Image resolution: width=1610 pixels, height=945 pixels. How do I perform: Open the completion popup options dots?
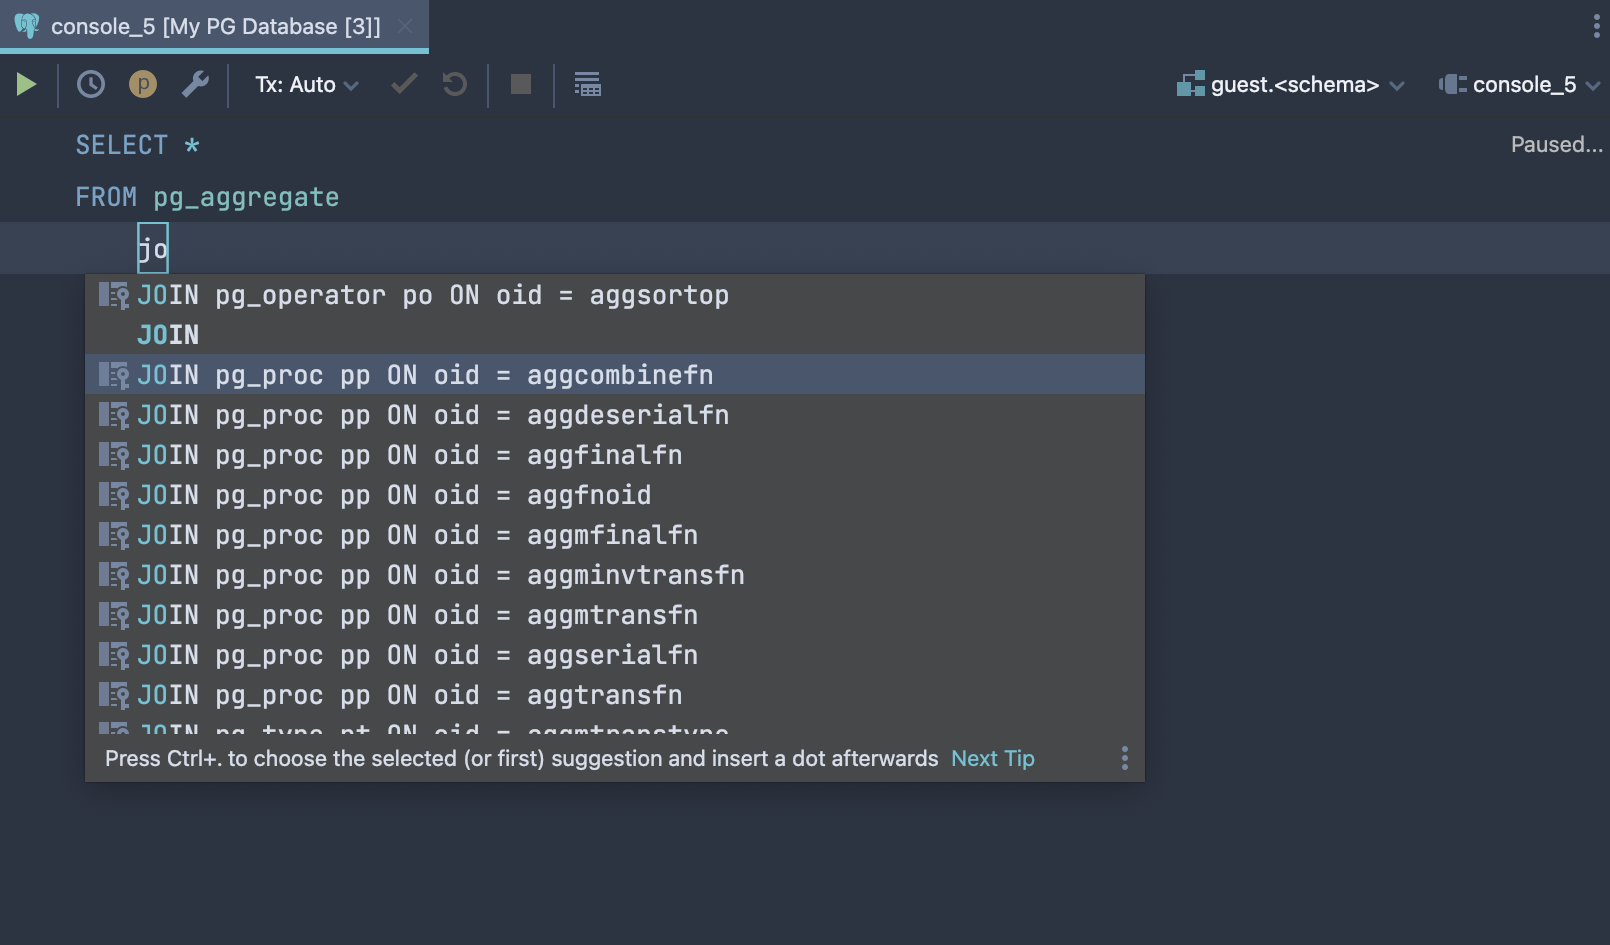[1125, 758]
